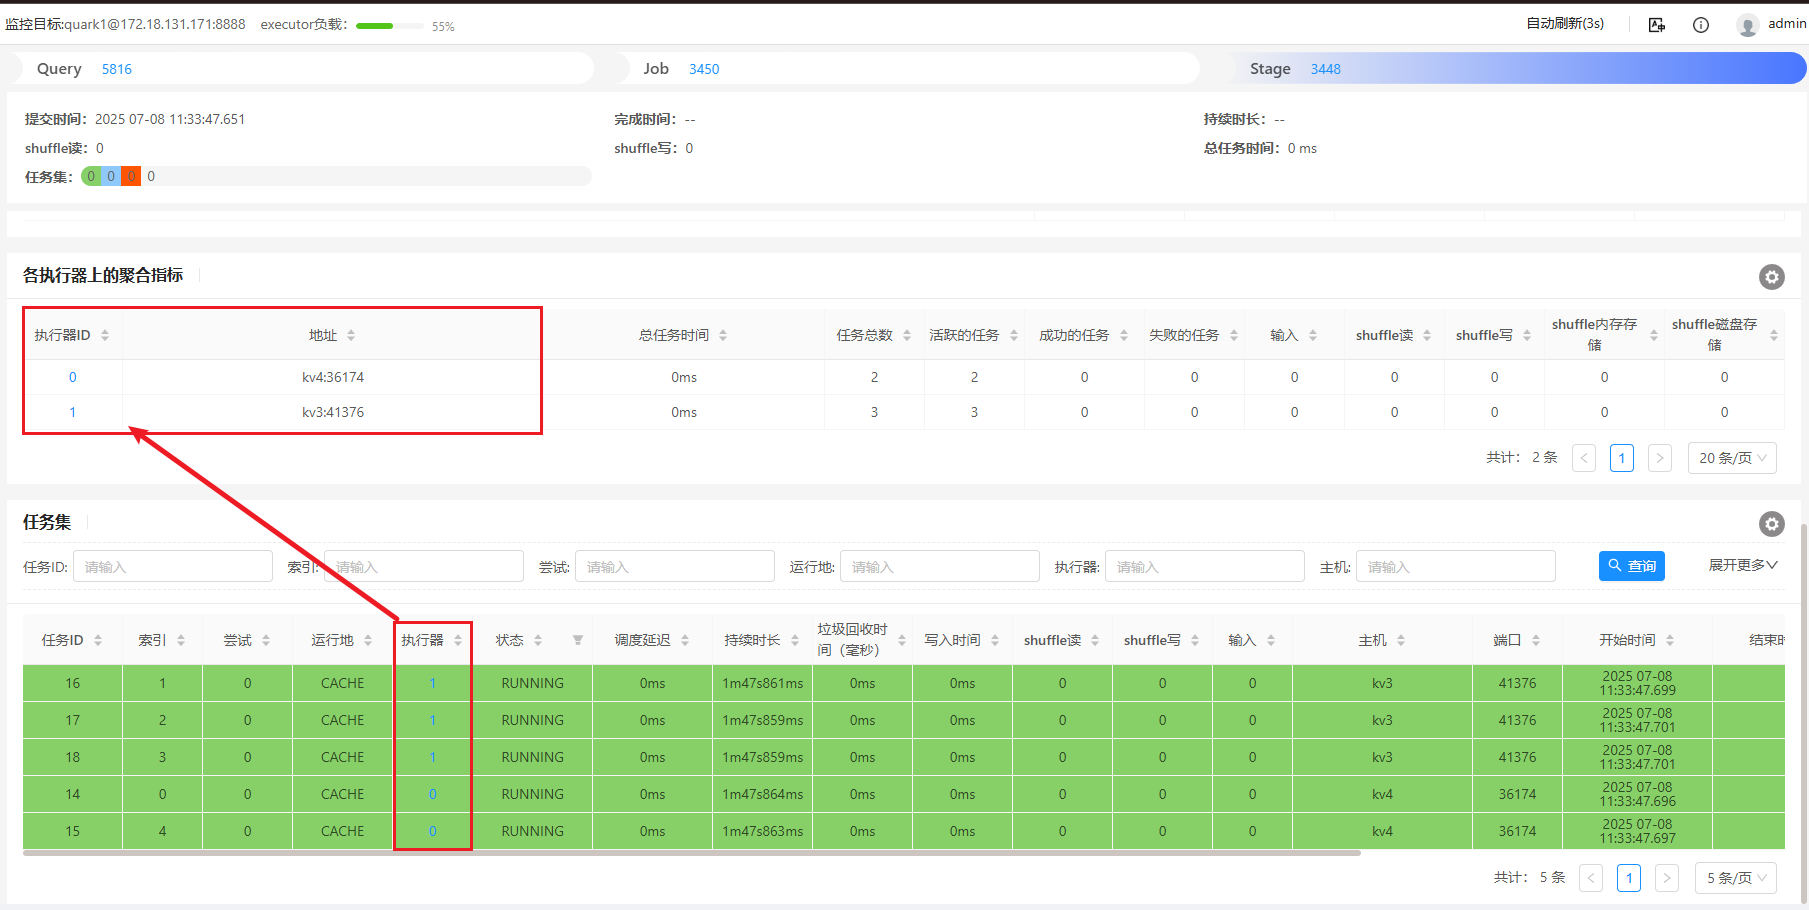The height and width of the screenshot is (910, 1809).
Task: Open the 20 条/页 page size dropdown
Action: [1732, 458]
